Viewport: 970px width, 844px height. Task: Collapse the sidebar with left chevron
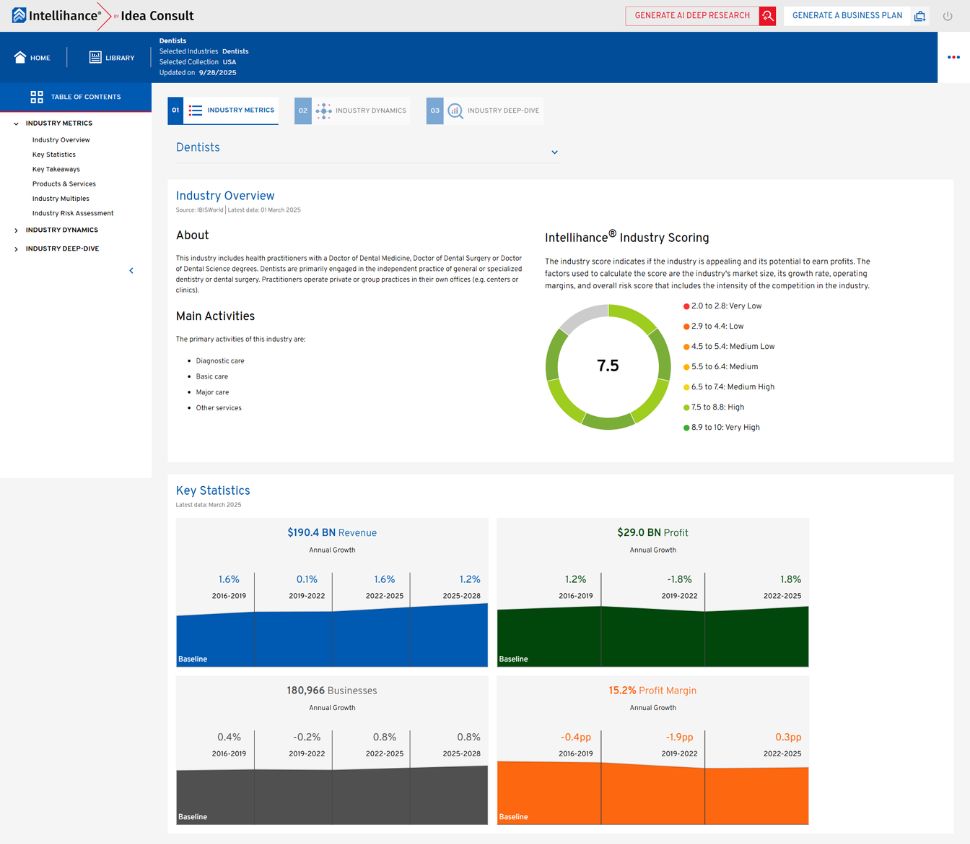[x=131, y=270]
